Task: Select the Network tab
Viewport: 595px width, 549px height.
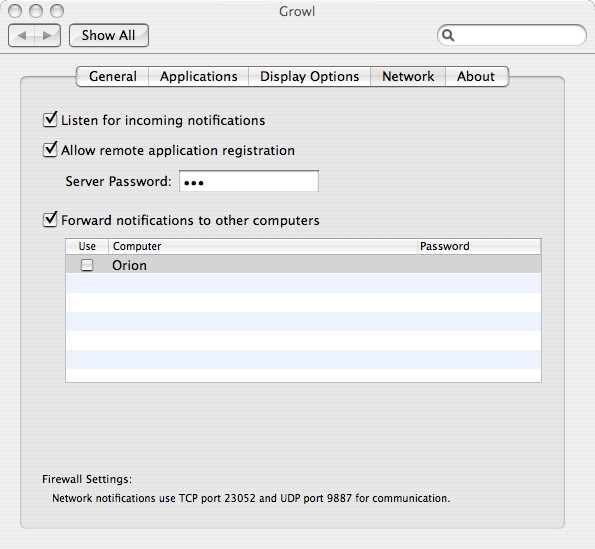Action: click(408, 77)
